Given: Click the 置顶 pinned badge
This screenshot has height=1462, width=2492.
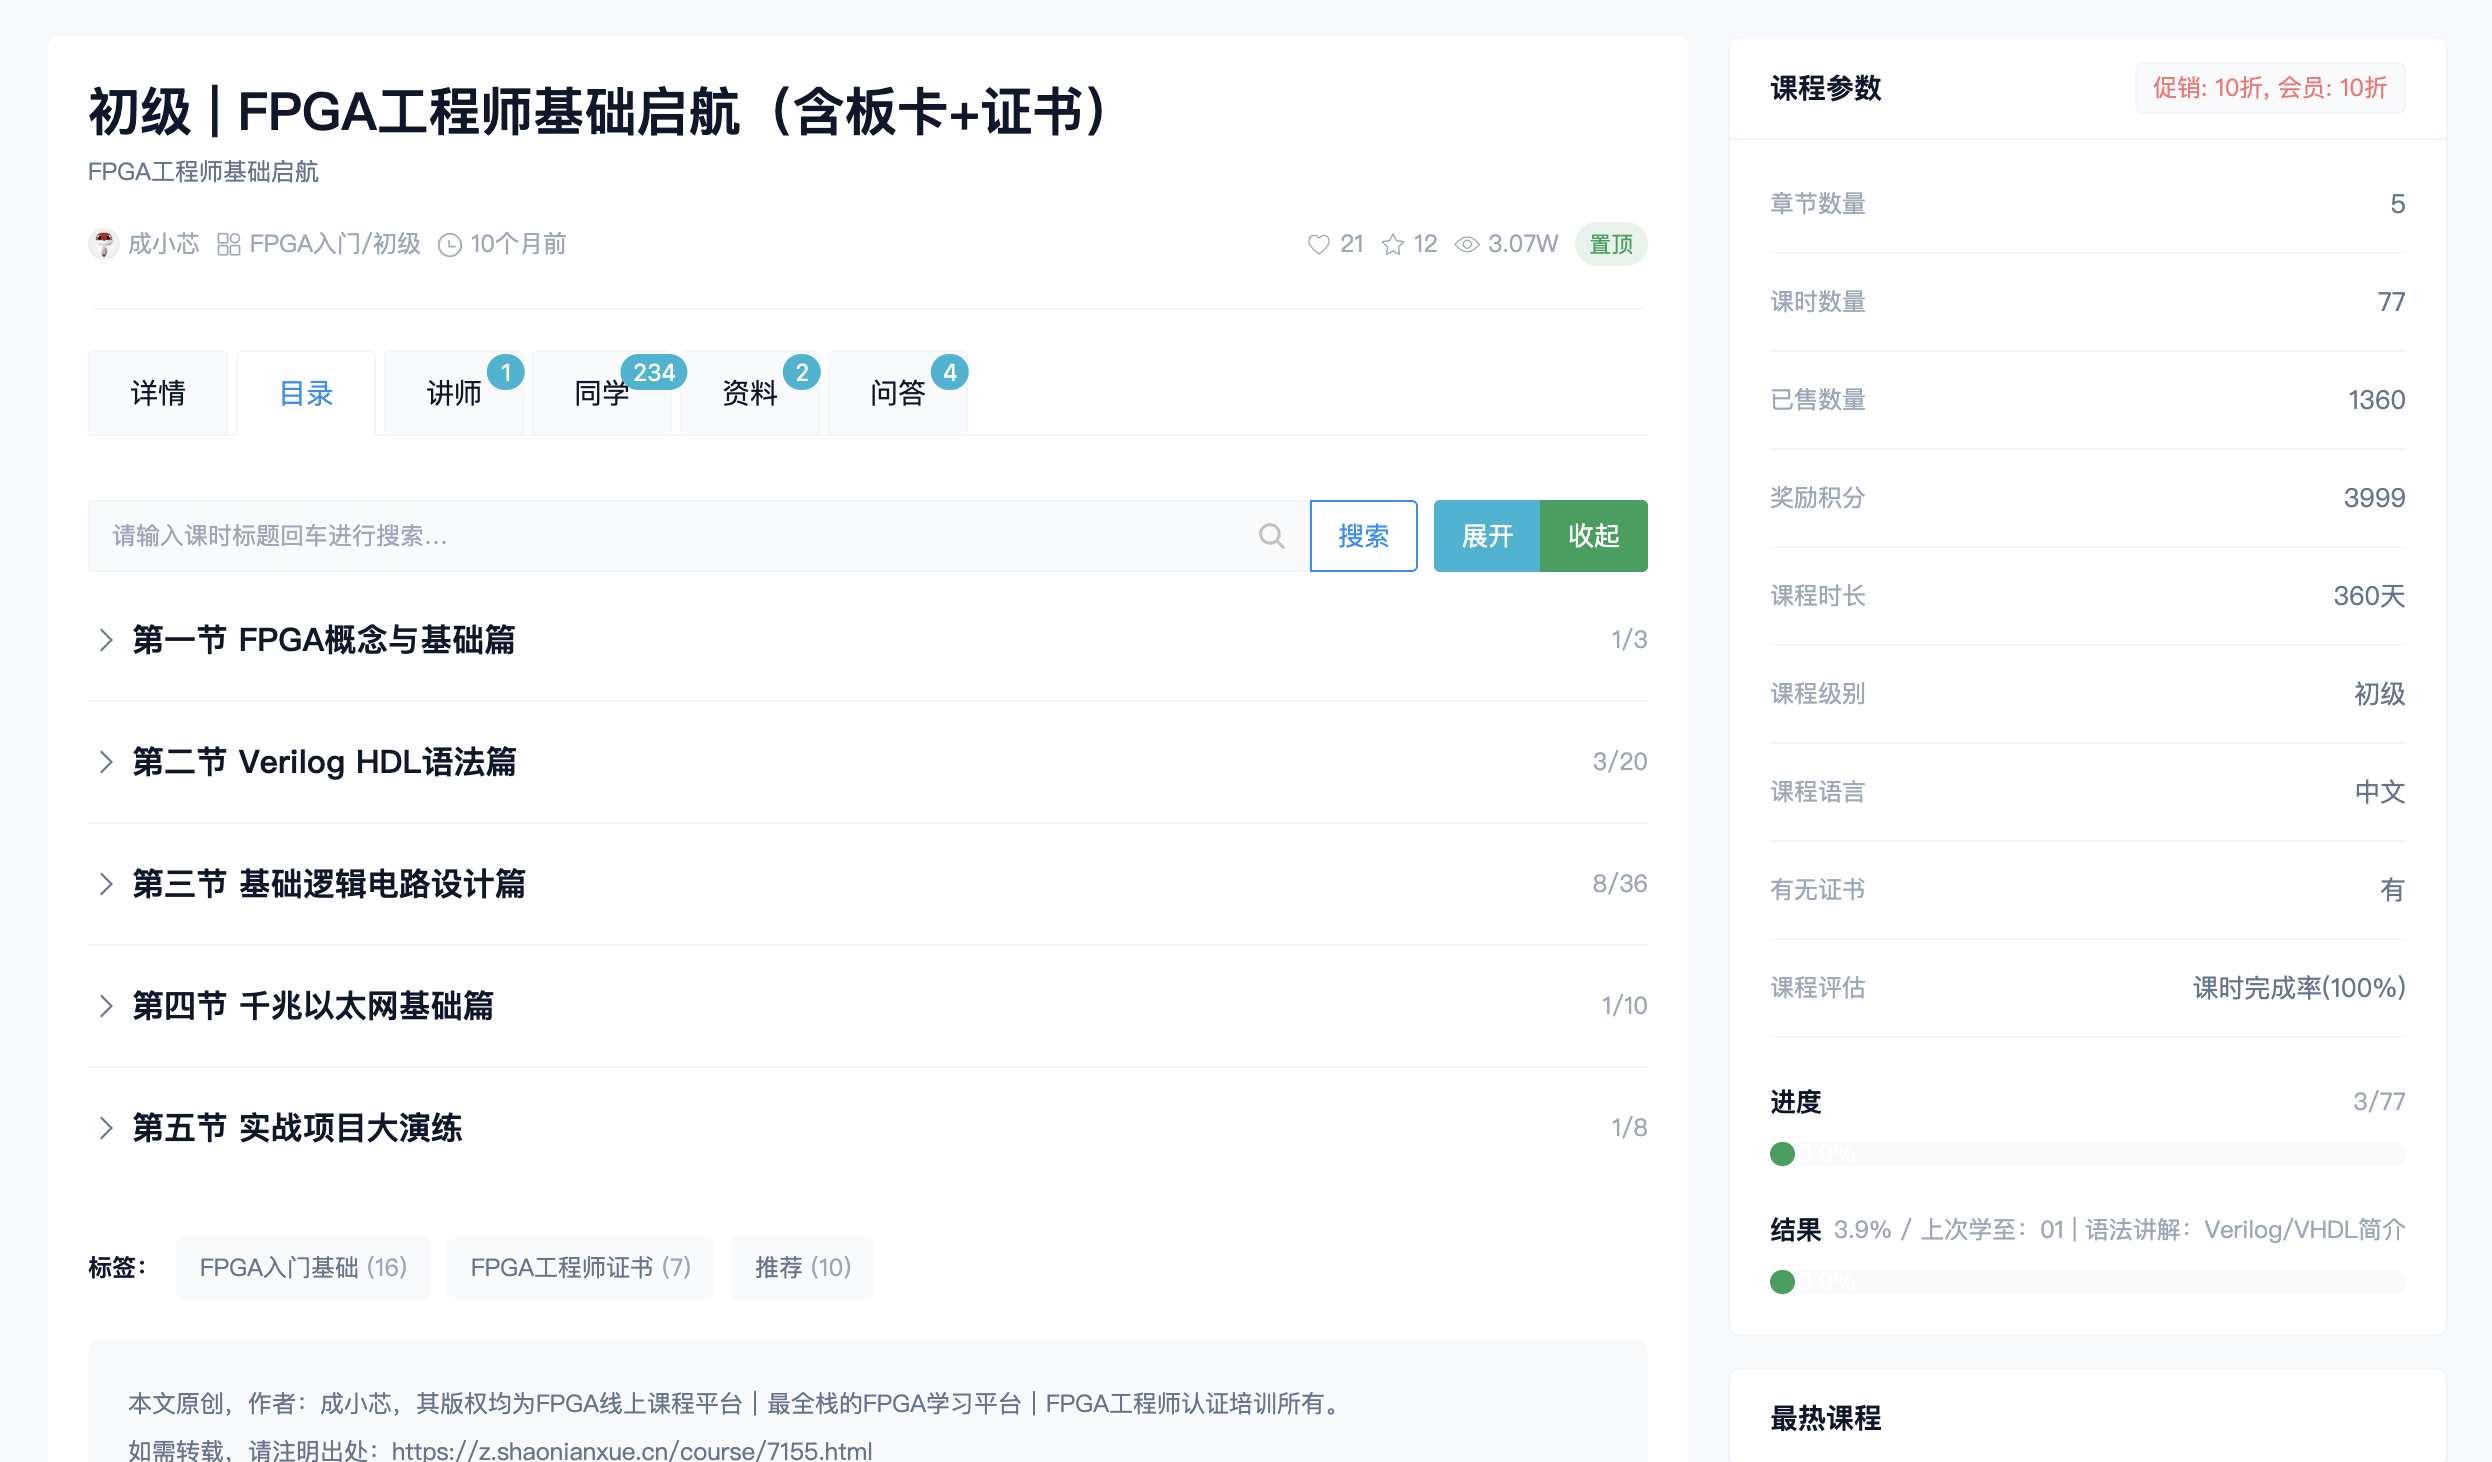Looking at the screenshot, I should pyautogui.click(x=1610, y=244).
